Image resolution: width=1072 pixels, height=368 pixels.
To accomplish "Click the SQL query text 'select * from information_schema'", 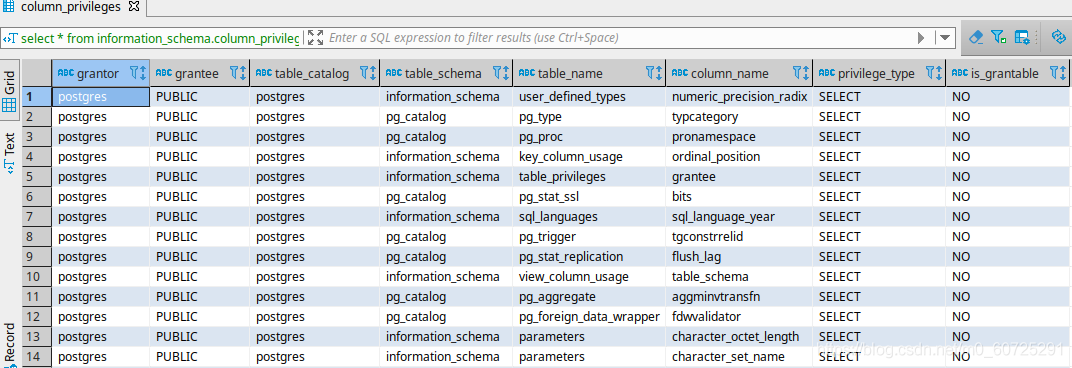I will pos(116,38).
